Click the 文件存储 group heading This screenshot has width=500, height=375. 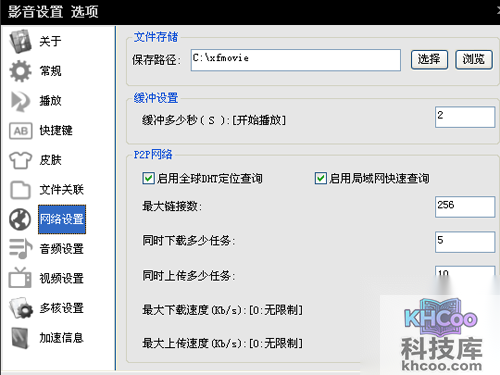156,37
